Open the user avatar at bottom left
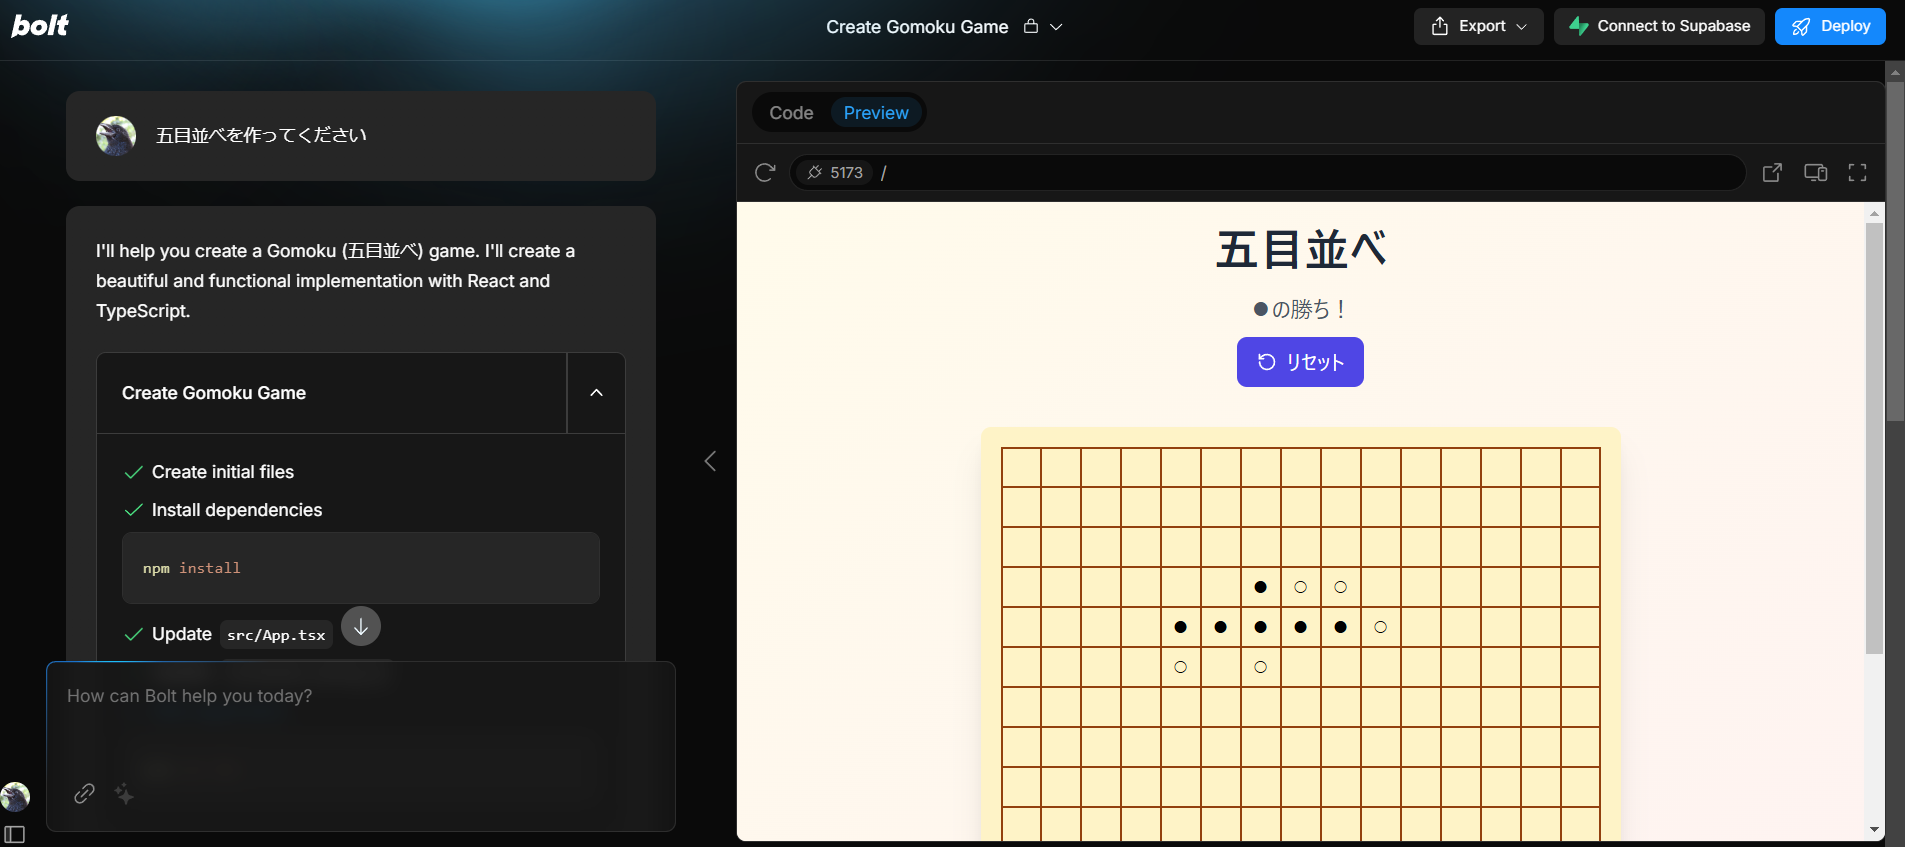 (15, 797)
